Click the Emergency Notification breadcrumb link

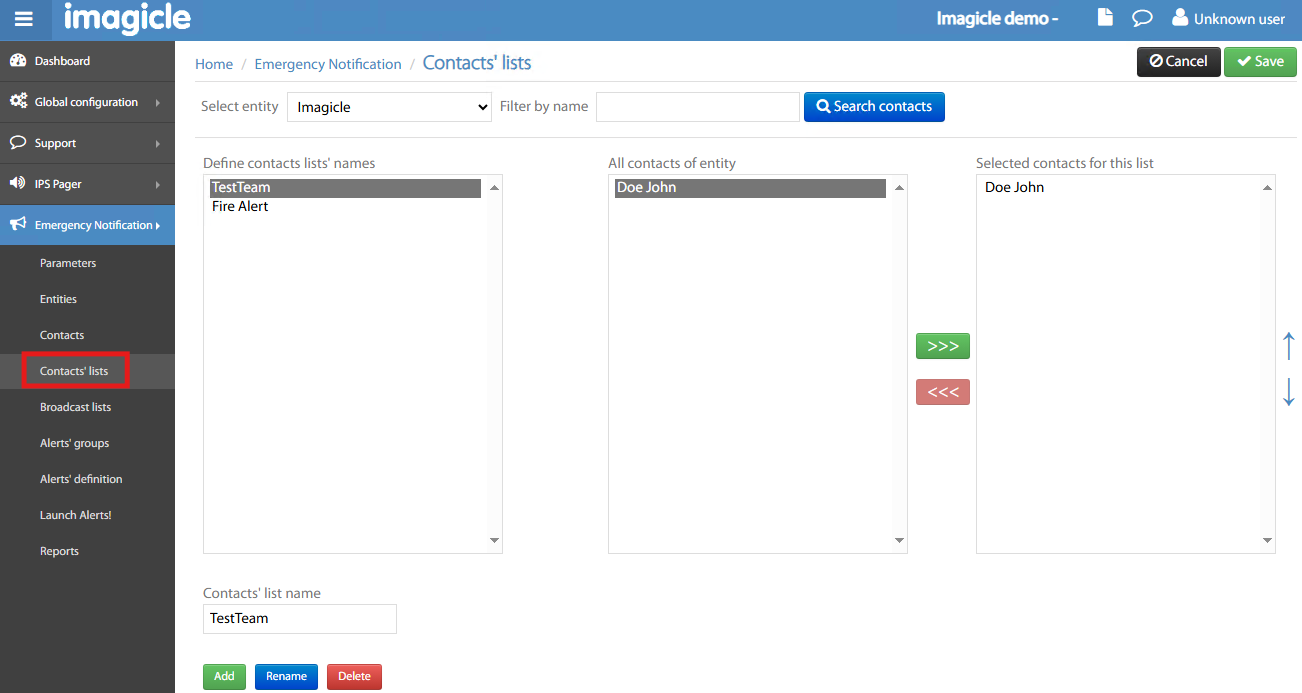coord(328,64)
